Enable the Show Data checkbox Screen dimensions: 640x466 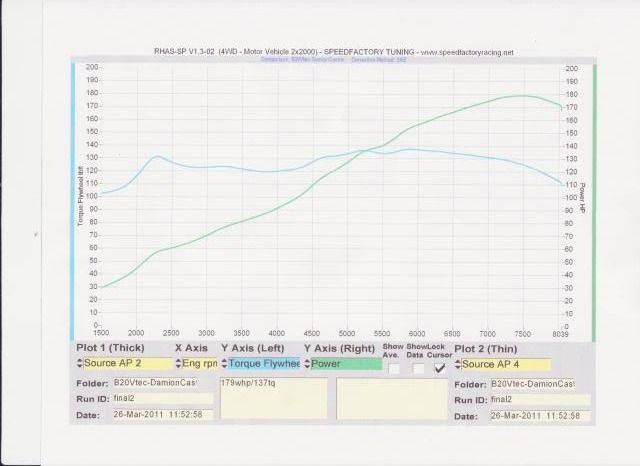point(416,369)
